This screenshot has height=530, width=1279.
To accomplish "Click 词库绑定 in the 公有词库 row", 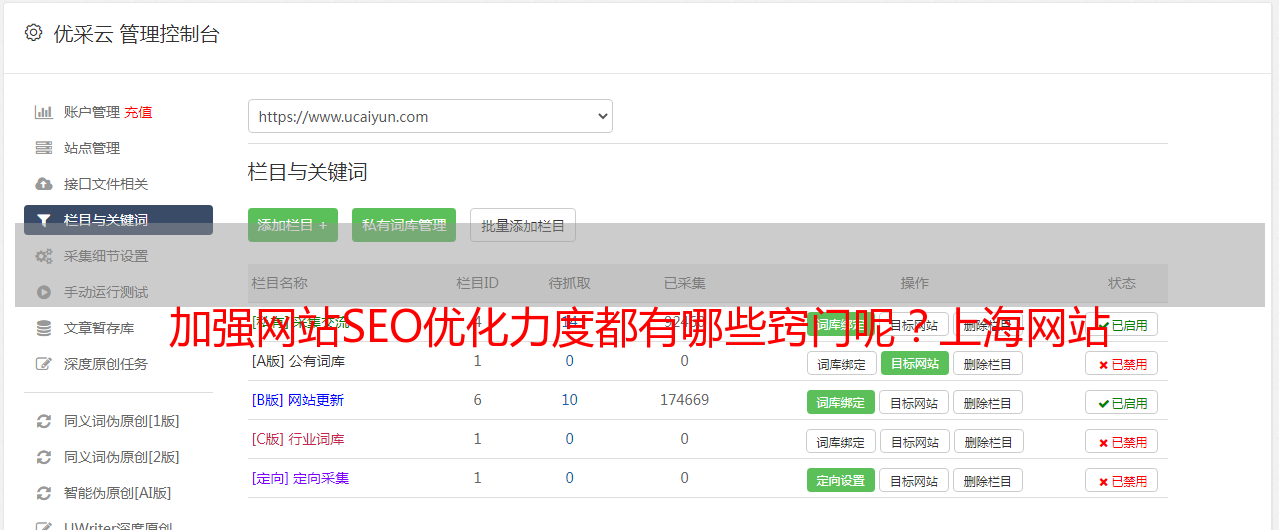I will (841, 363).
